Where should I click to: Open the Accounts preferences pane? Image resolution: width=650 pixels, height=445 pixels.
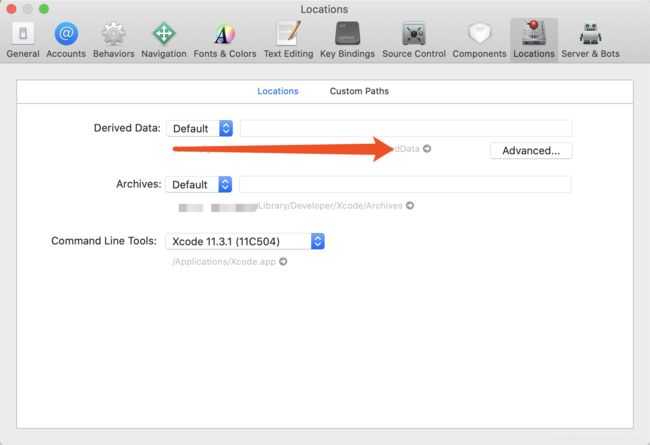(66, 40)
